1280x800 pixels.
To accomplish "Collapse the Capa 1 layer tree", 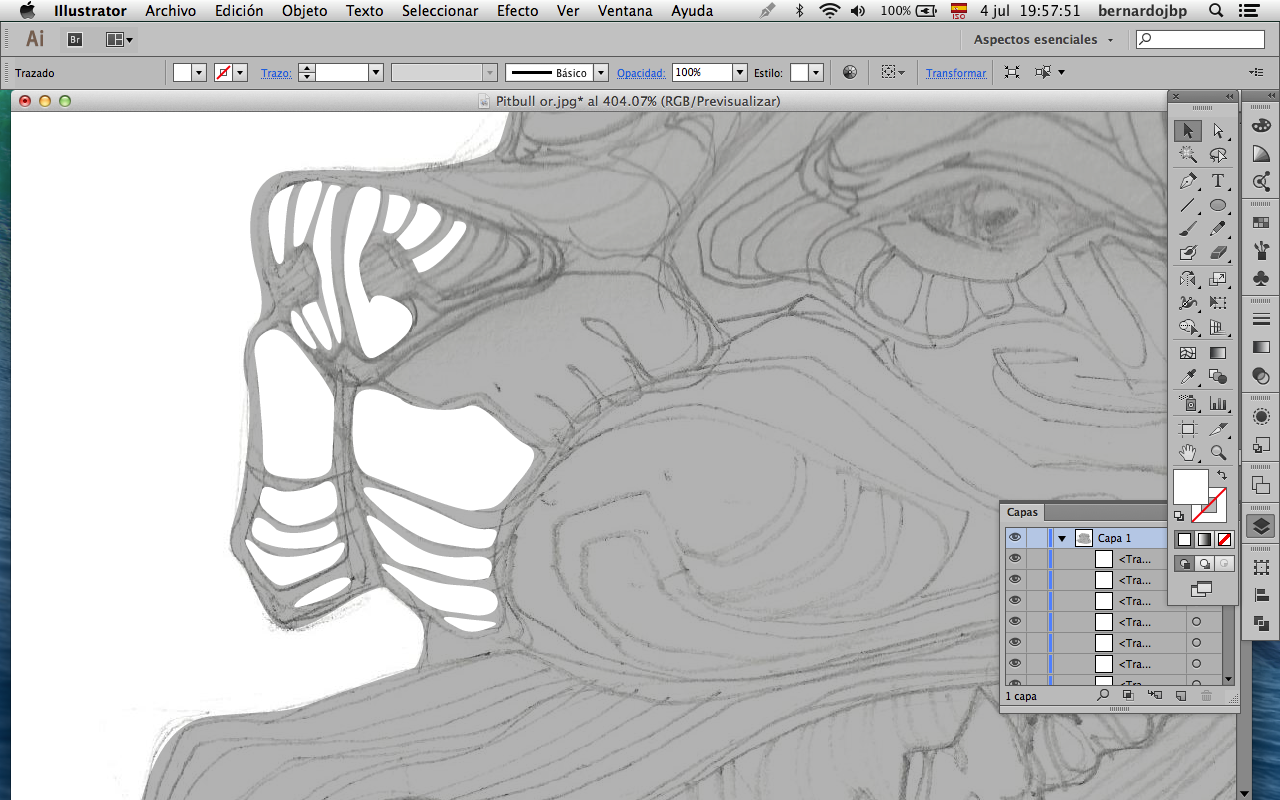I will [x=1062, y=538].
